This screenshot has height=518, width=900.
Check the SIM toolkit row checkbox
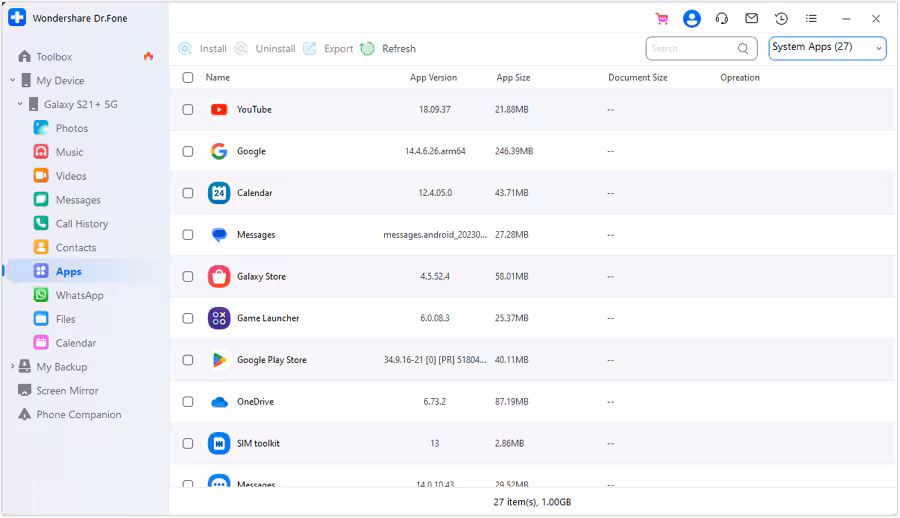click(x=188, y=443)
